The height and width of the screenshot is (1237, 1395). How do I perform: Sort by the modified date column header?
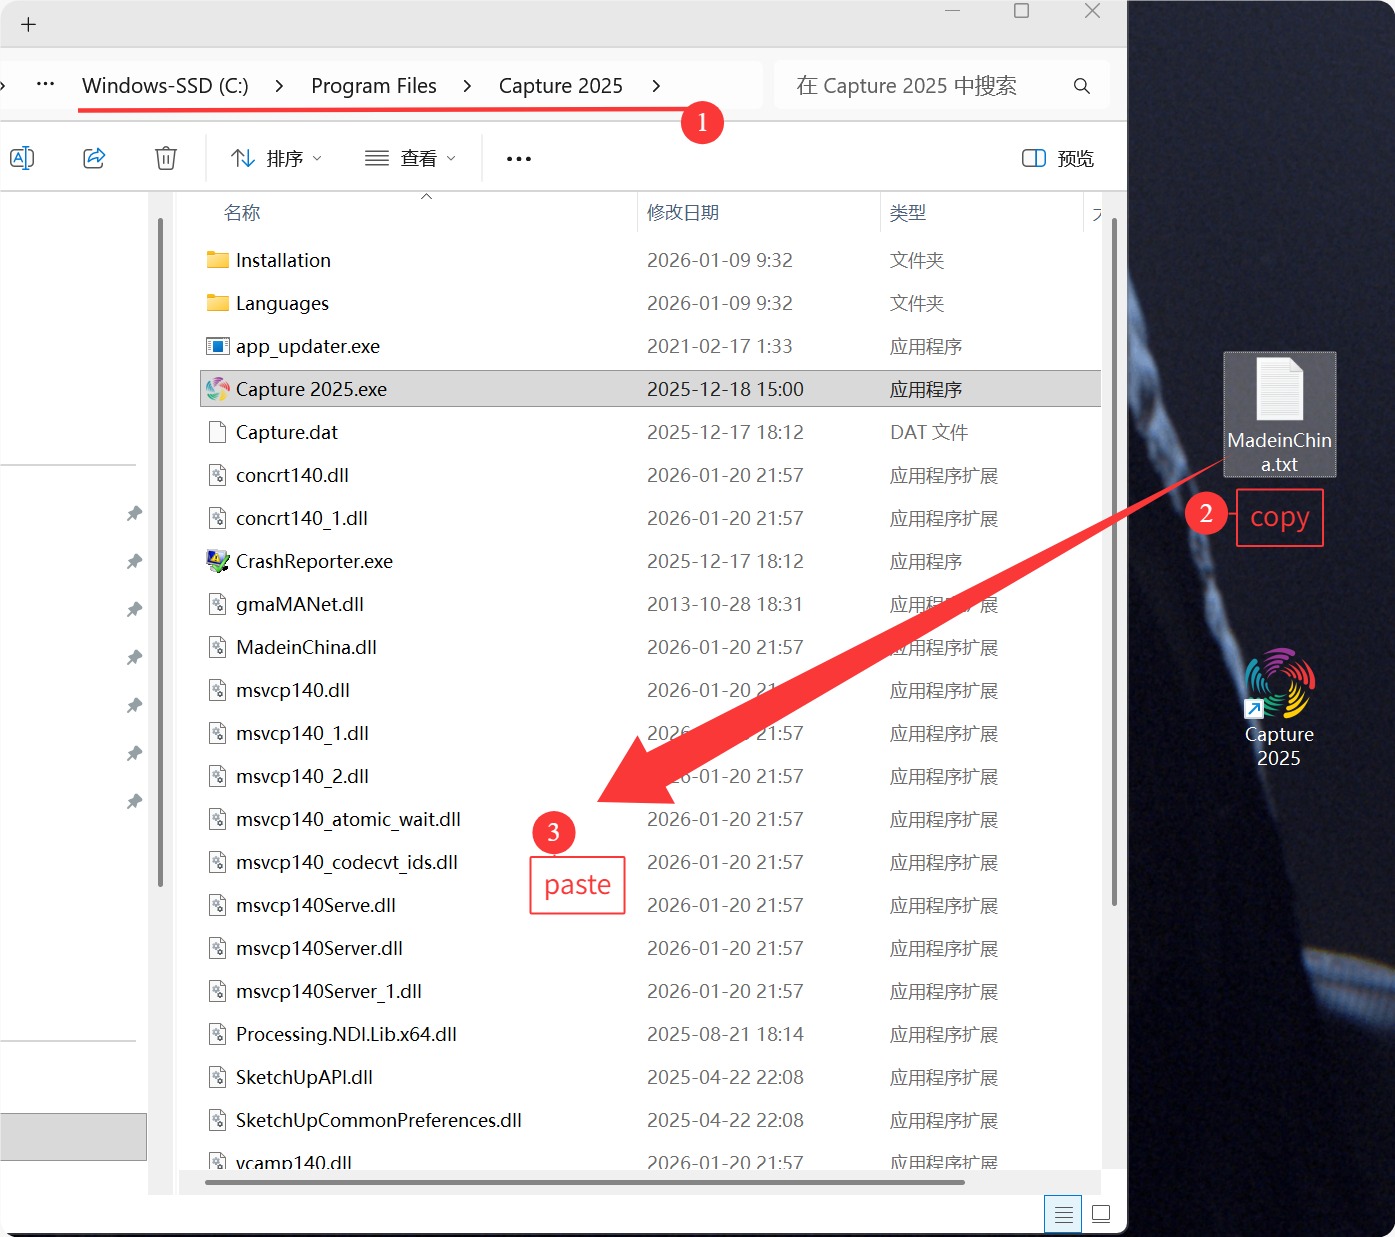click(683, 213)
